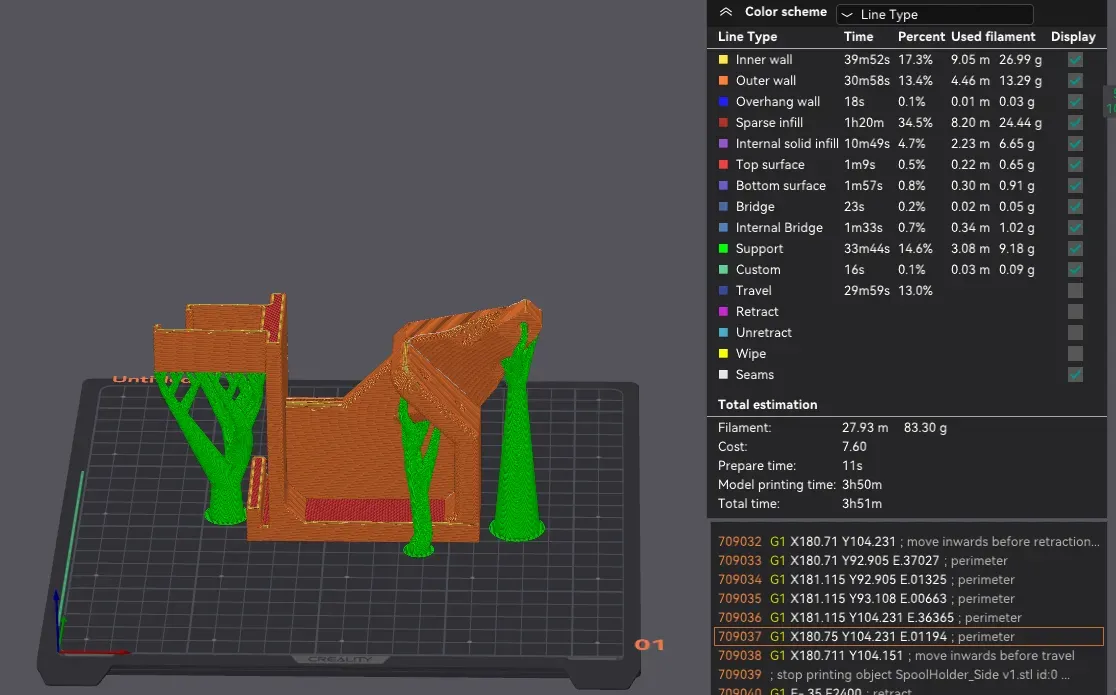1116x695 pixels.
Task: Toggle Internal solid infill display checkbox
Action: point(1075,144)
